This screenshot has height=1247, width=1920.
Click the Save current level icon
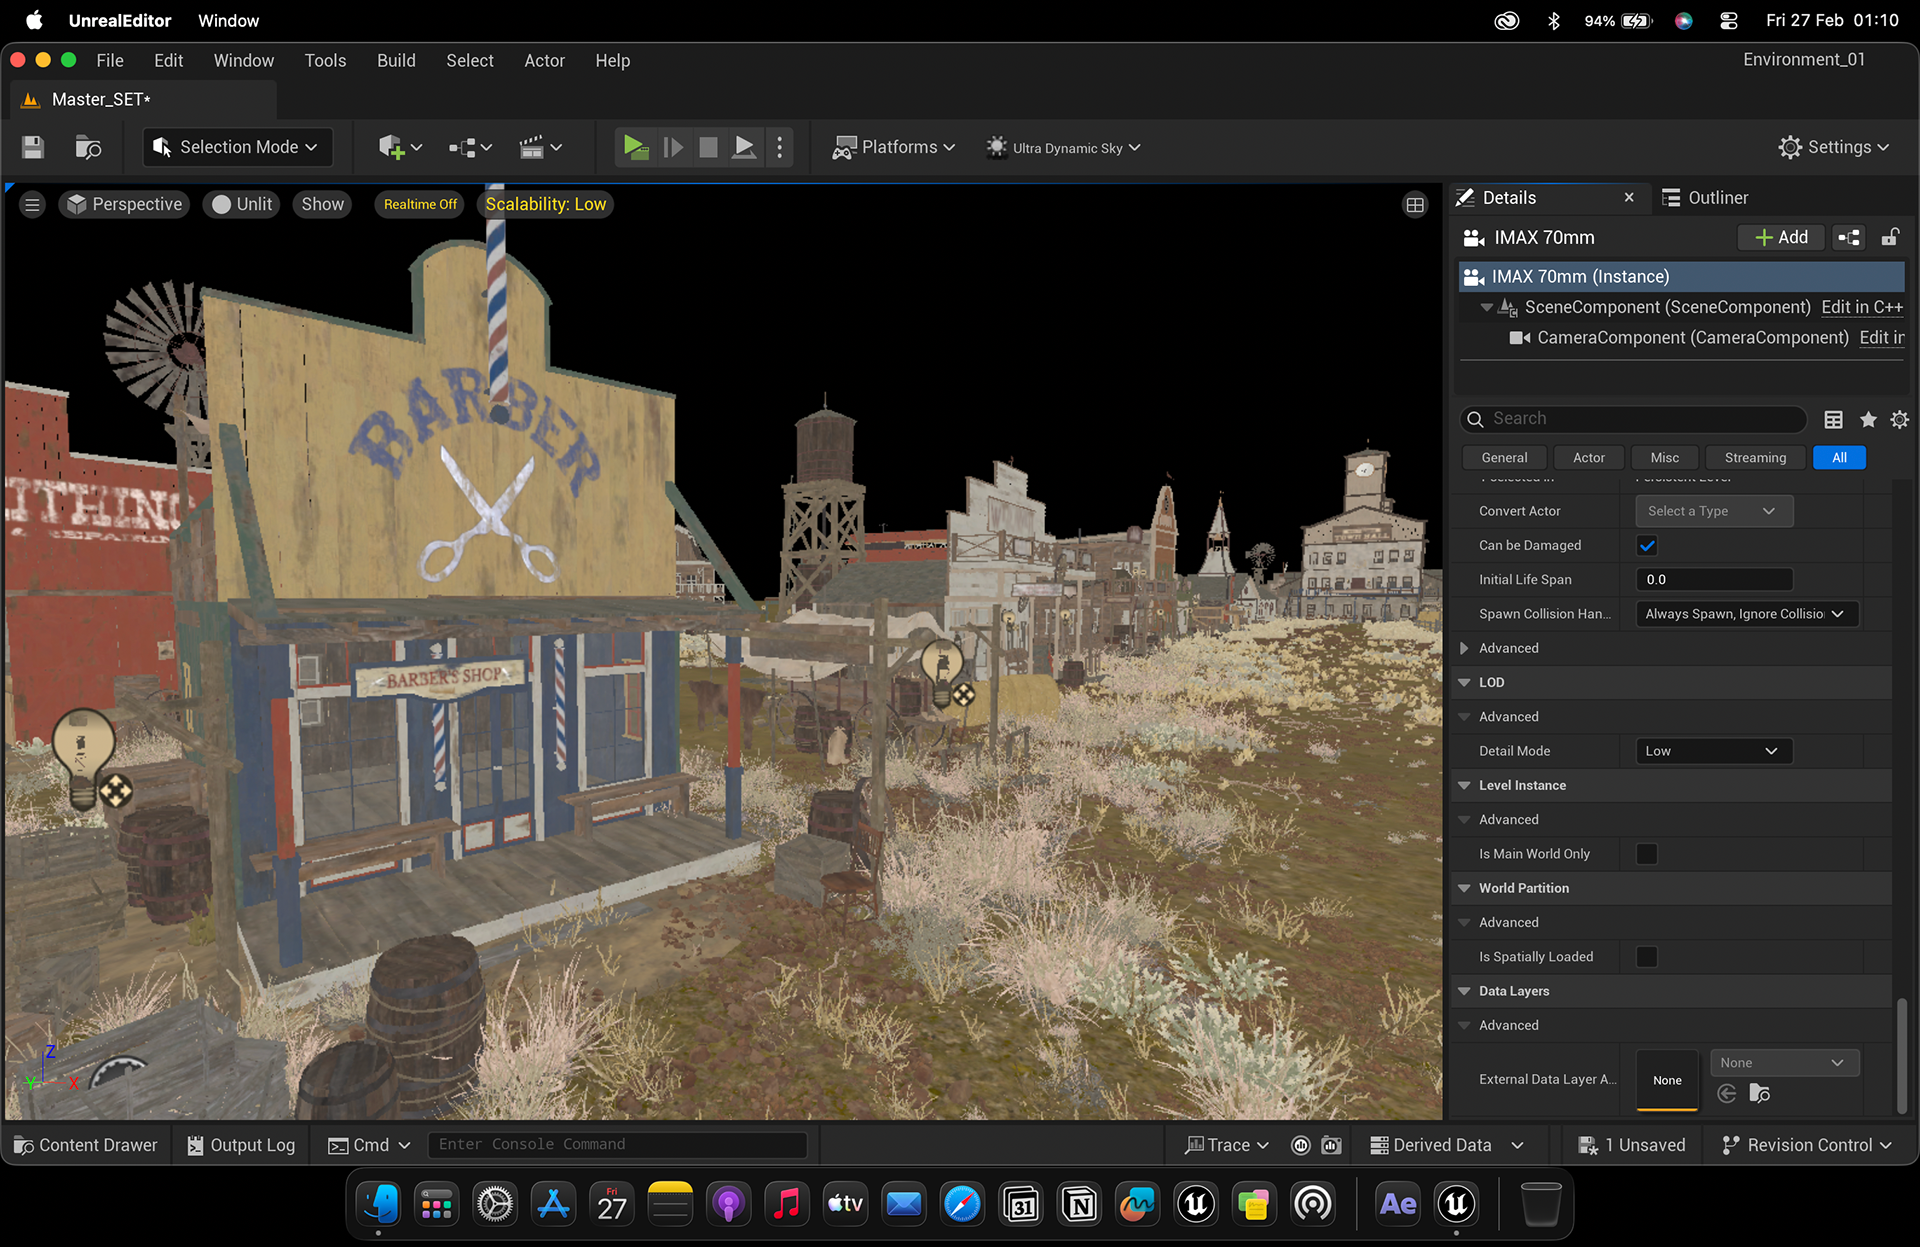[33, 148]
